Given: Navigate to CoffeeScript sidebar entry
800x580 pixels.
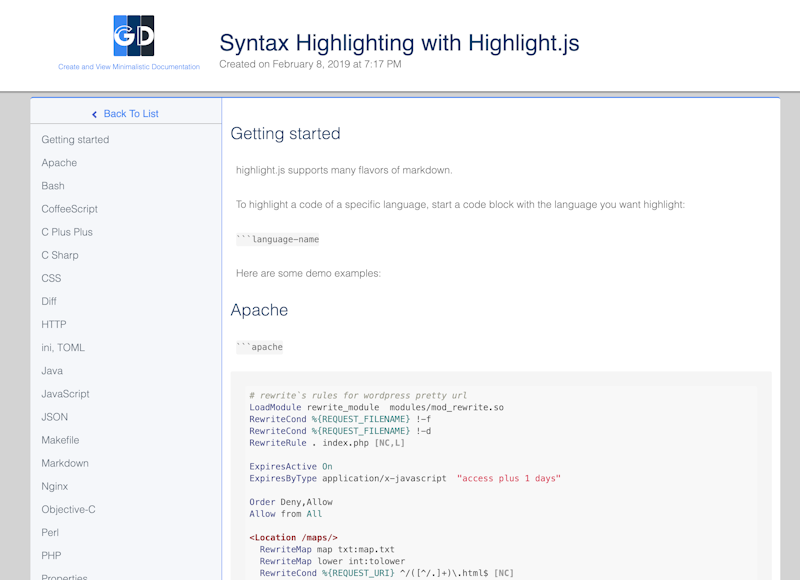Looking at the screenshot, I should point(69,209).
